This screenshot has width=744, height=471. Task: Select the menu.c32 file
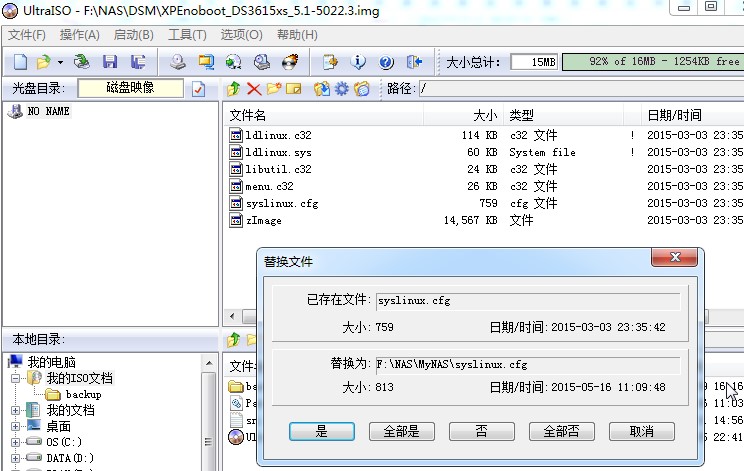click(x=269, y=186)
